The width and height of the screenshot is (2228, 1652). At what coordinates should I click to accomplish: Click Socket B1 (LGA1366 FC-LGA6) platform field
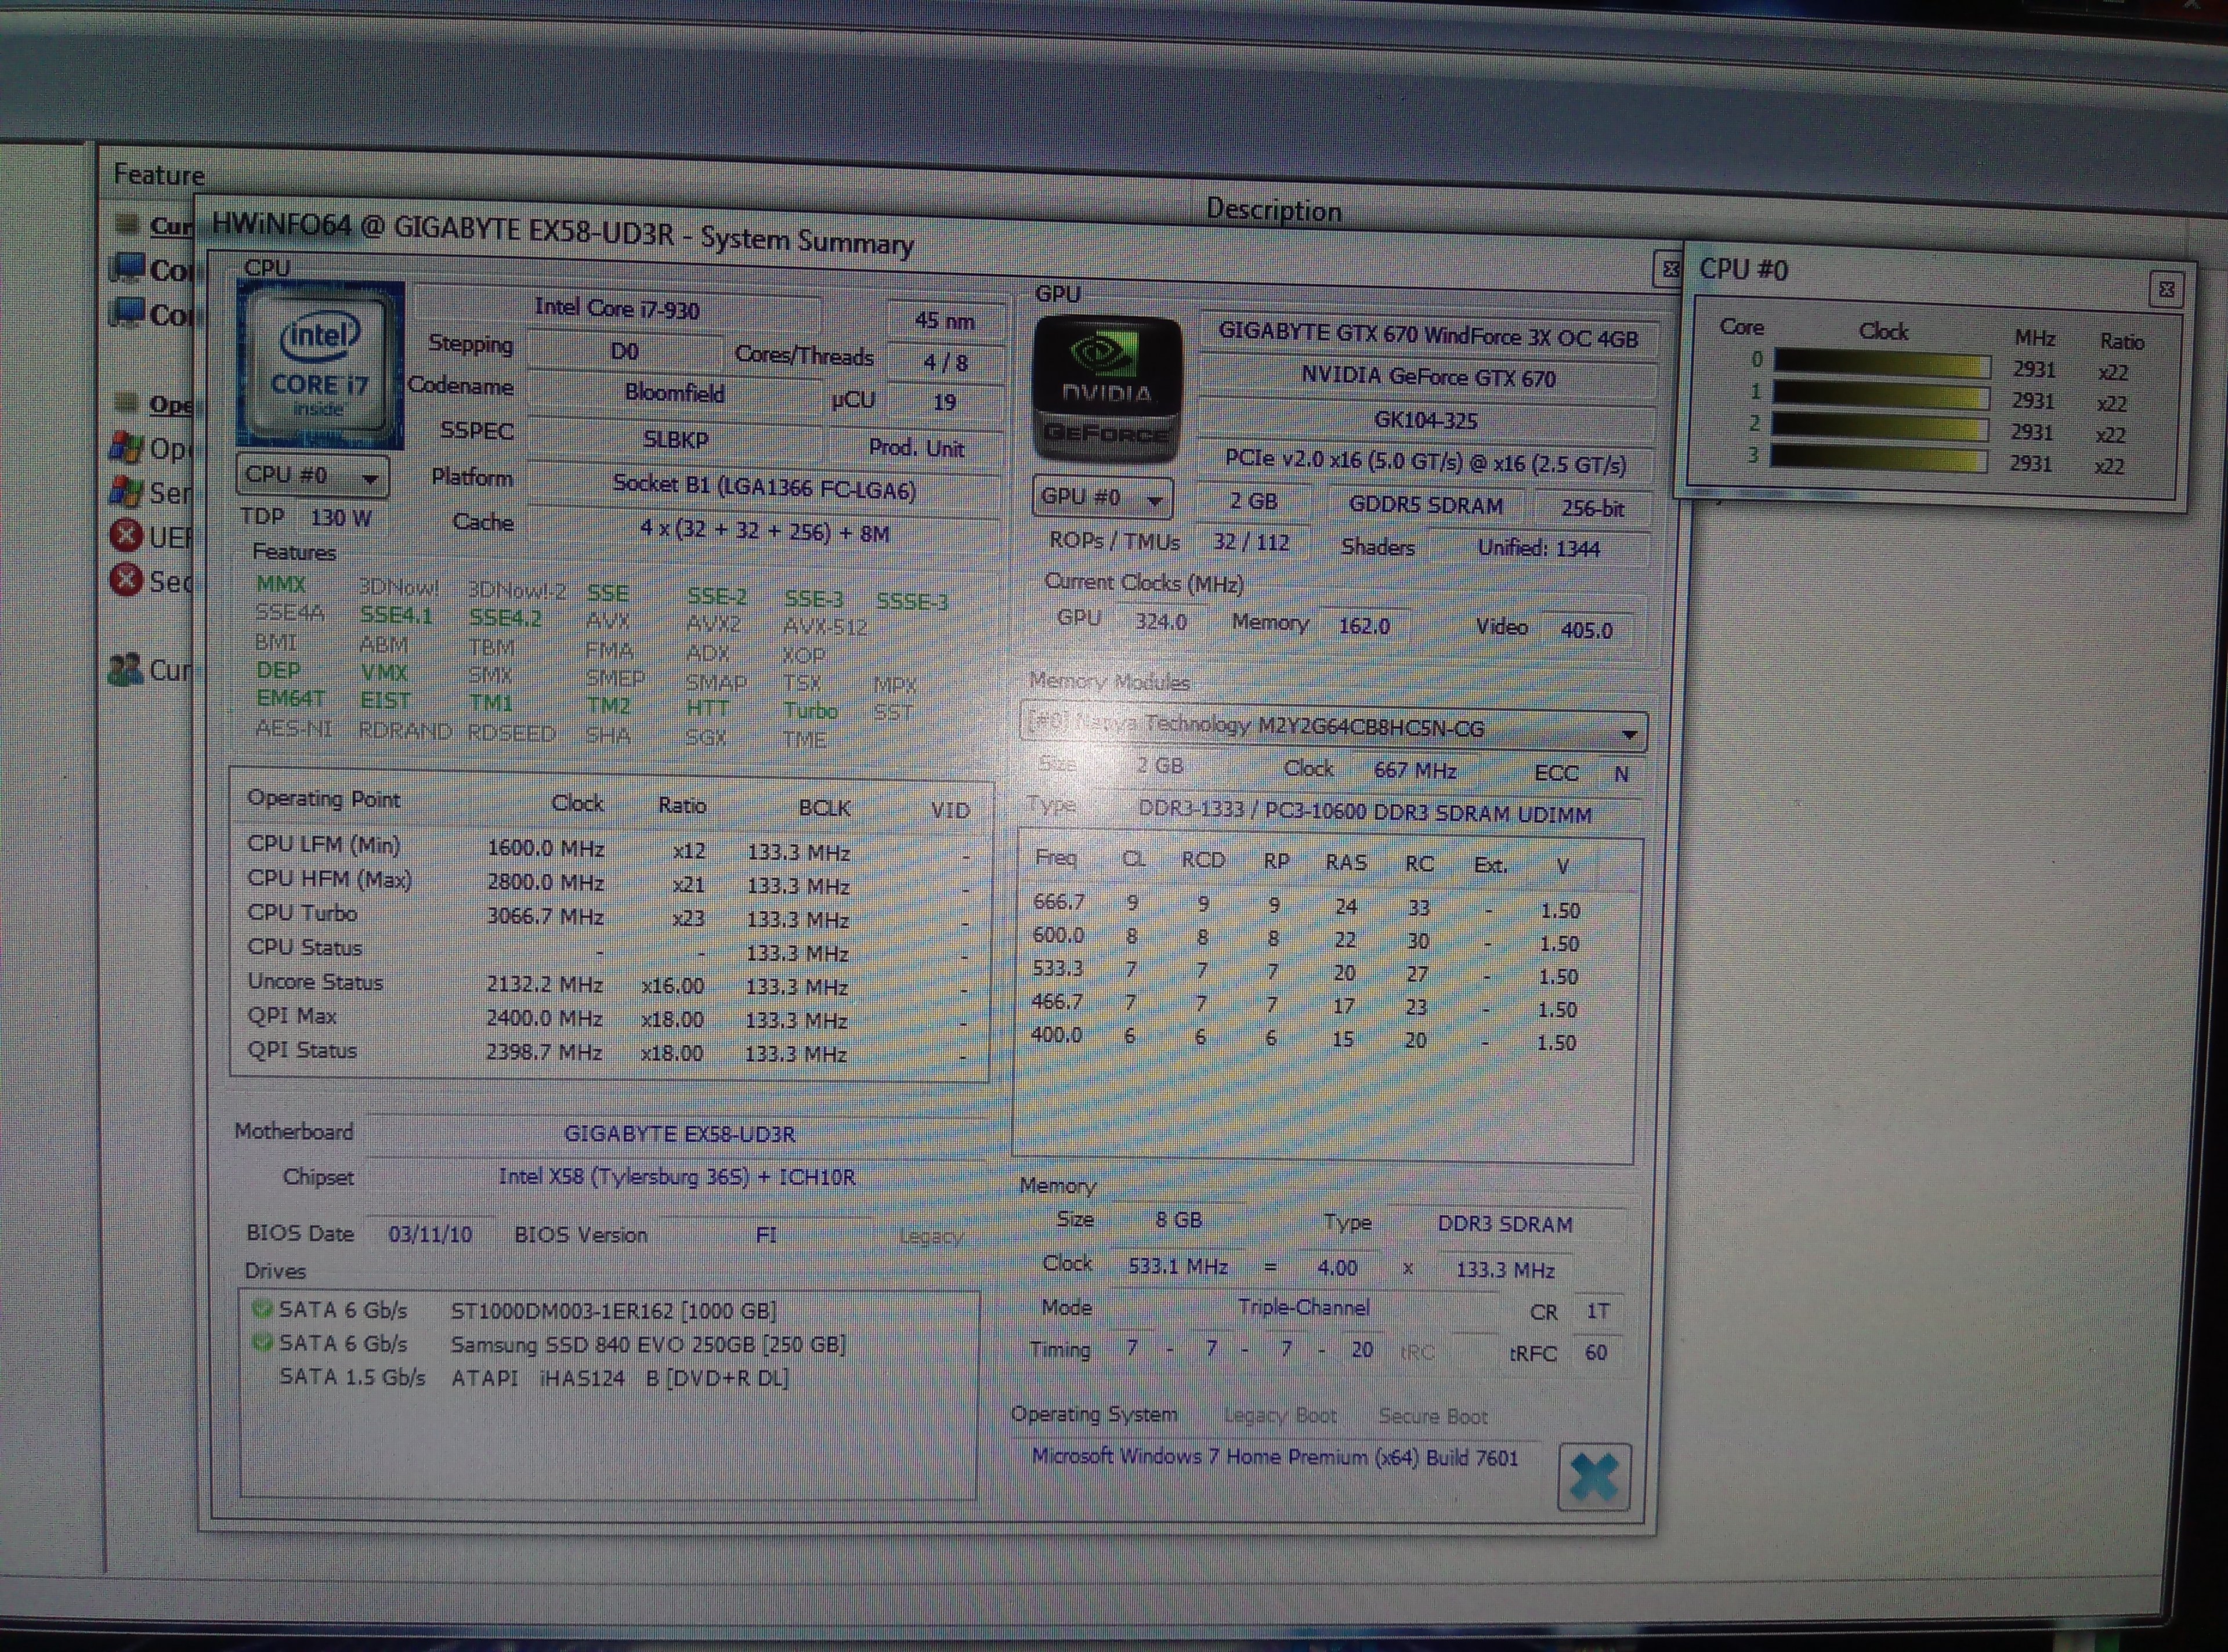(764, 488)
